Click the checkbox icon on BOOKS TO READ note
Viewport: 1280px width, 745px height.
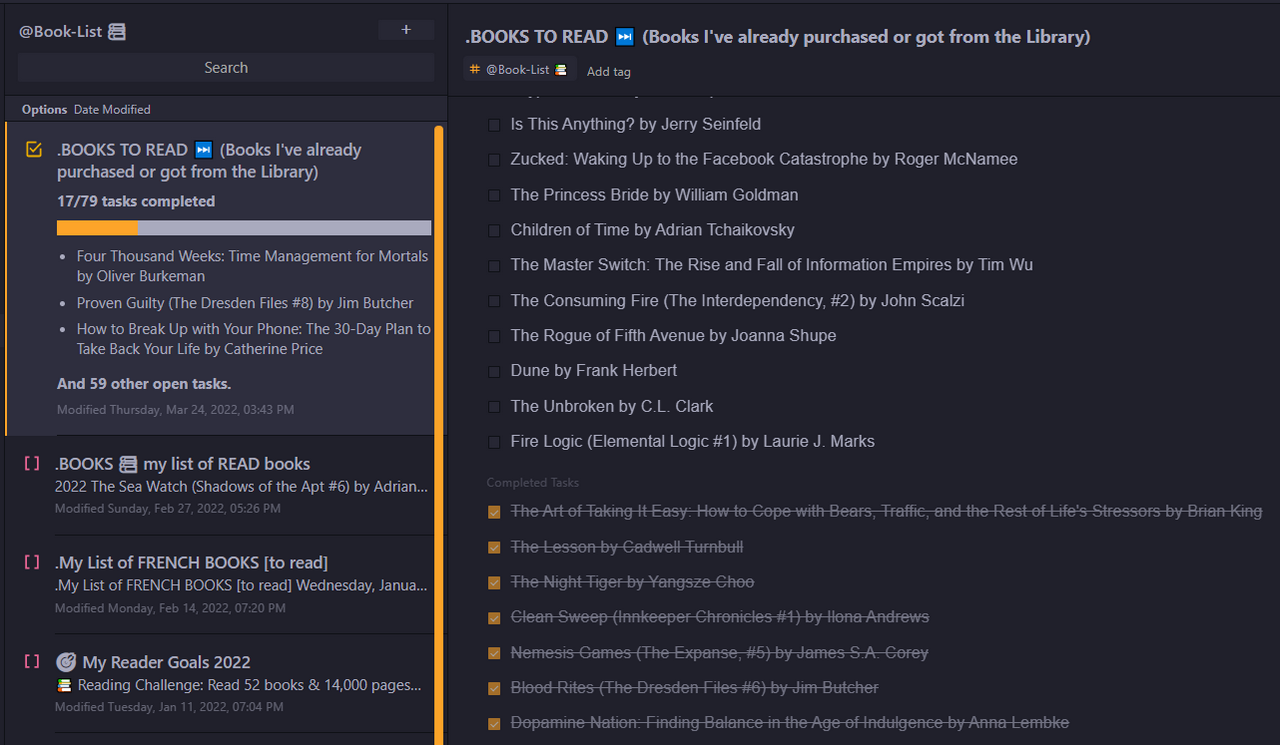(x=34, y=150)
